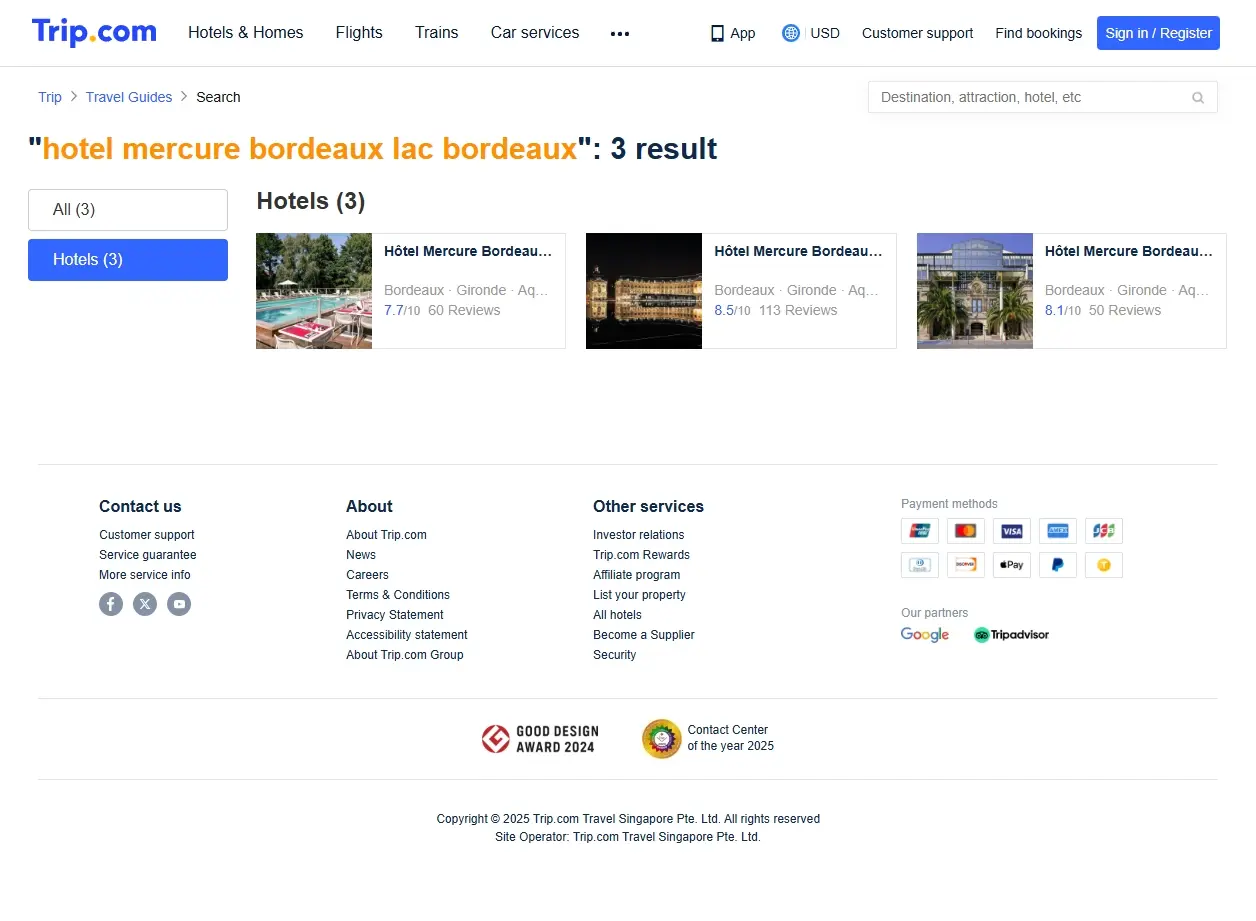Open the Investor relations link

(x=639, y=535)
